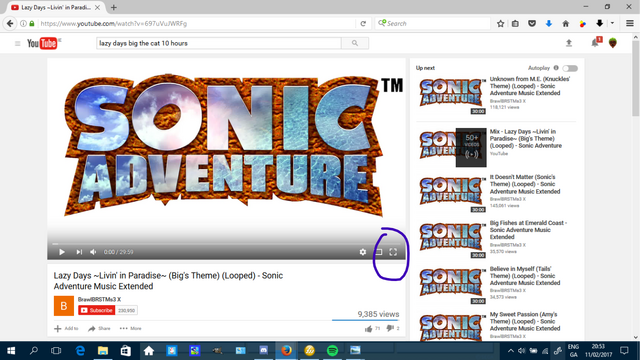Bookmark this page with the star

[500, 24]
